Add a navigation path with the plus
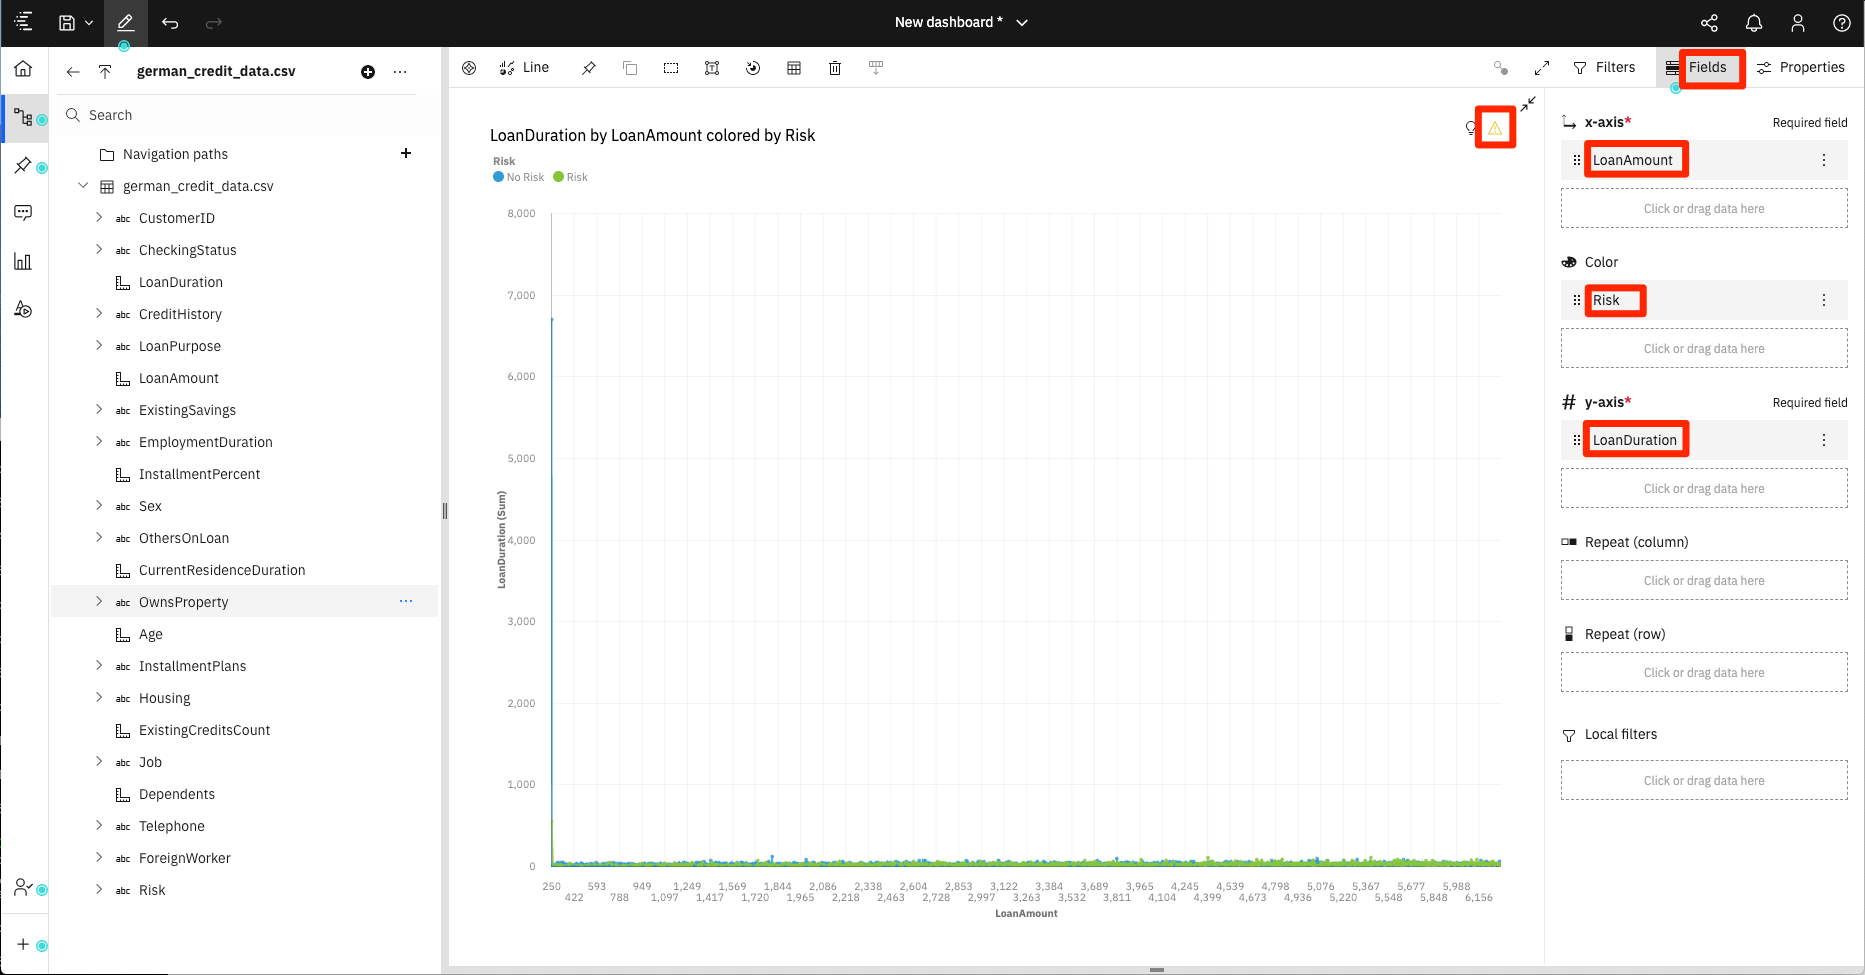The width and height of the screenshot is (1865, 975). [406, 153]
